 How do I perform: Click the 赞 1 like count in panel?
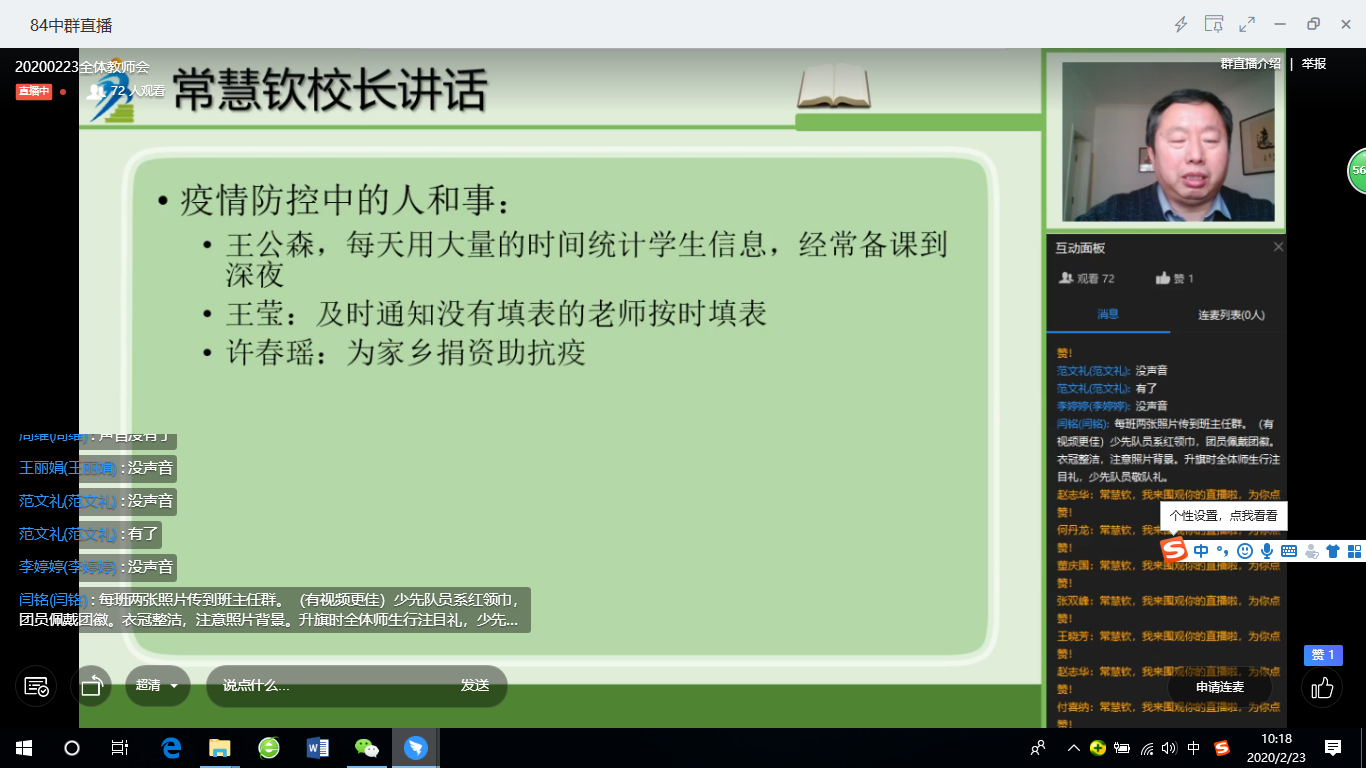[x=1175, y=278]
